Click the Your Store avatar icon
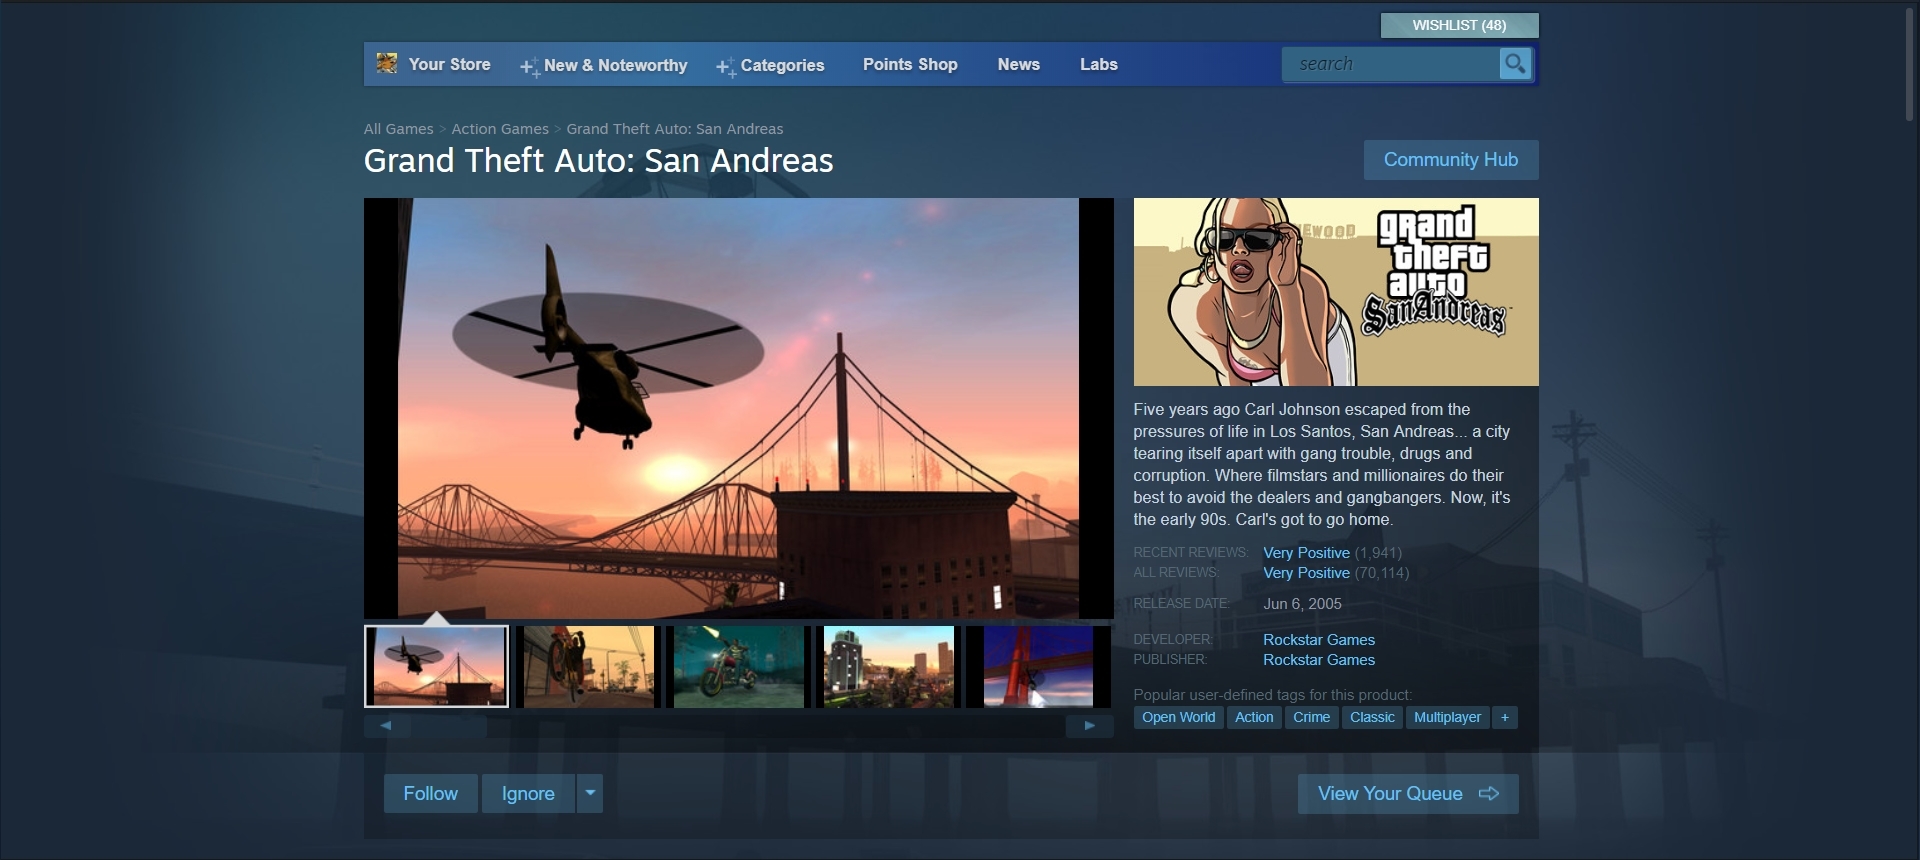 [x=387, y=64]
